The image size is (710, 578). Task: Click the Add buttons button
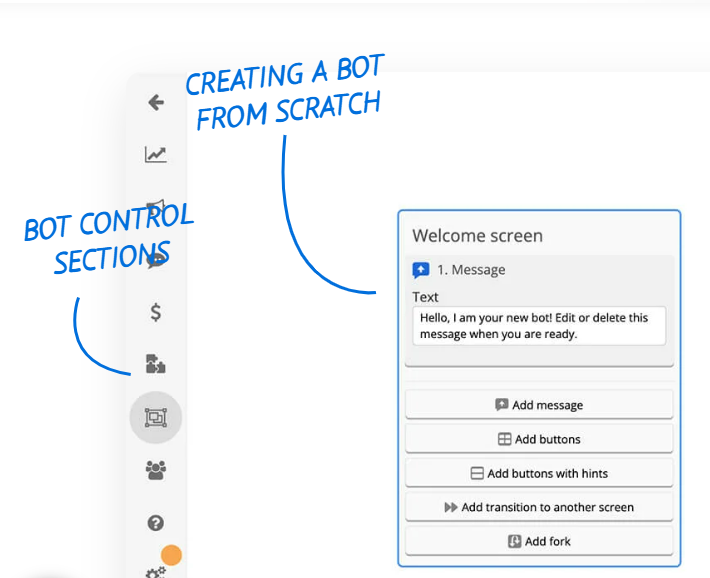tap(539, 439)
